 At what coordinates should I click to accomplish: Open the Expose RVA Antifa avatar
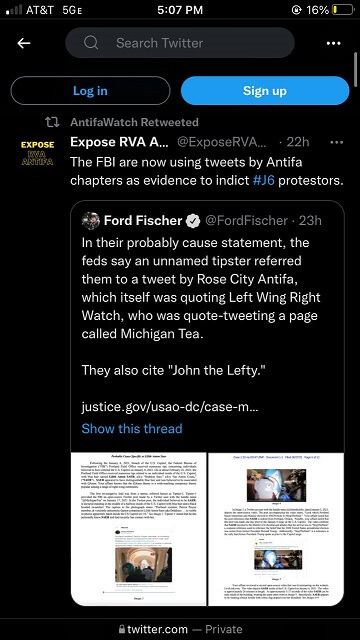[37, 153]
